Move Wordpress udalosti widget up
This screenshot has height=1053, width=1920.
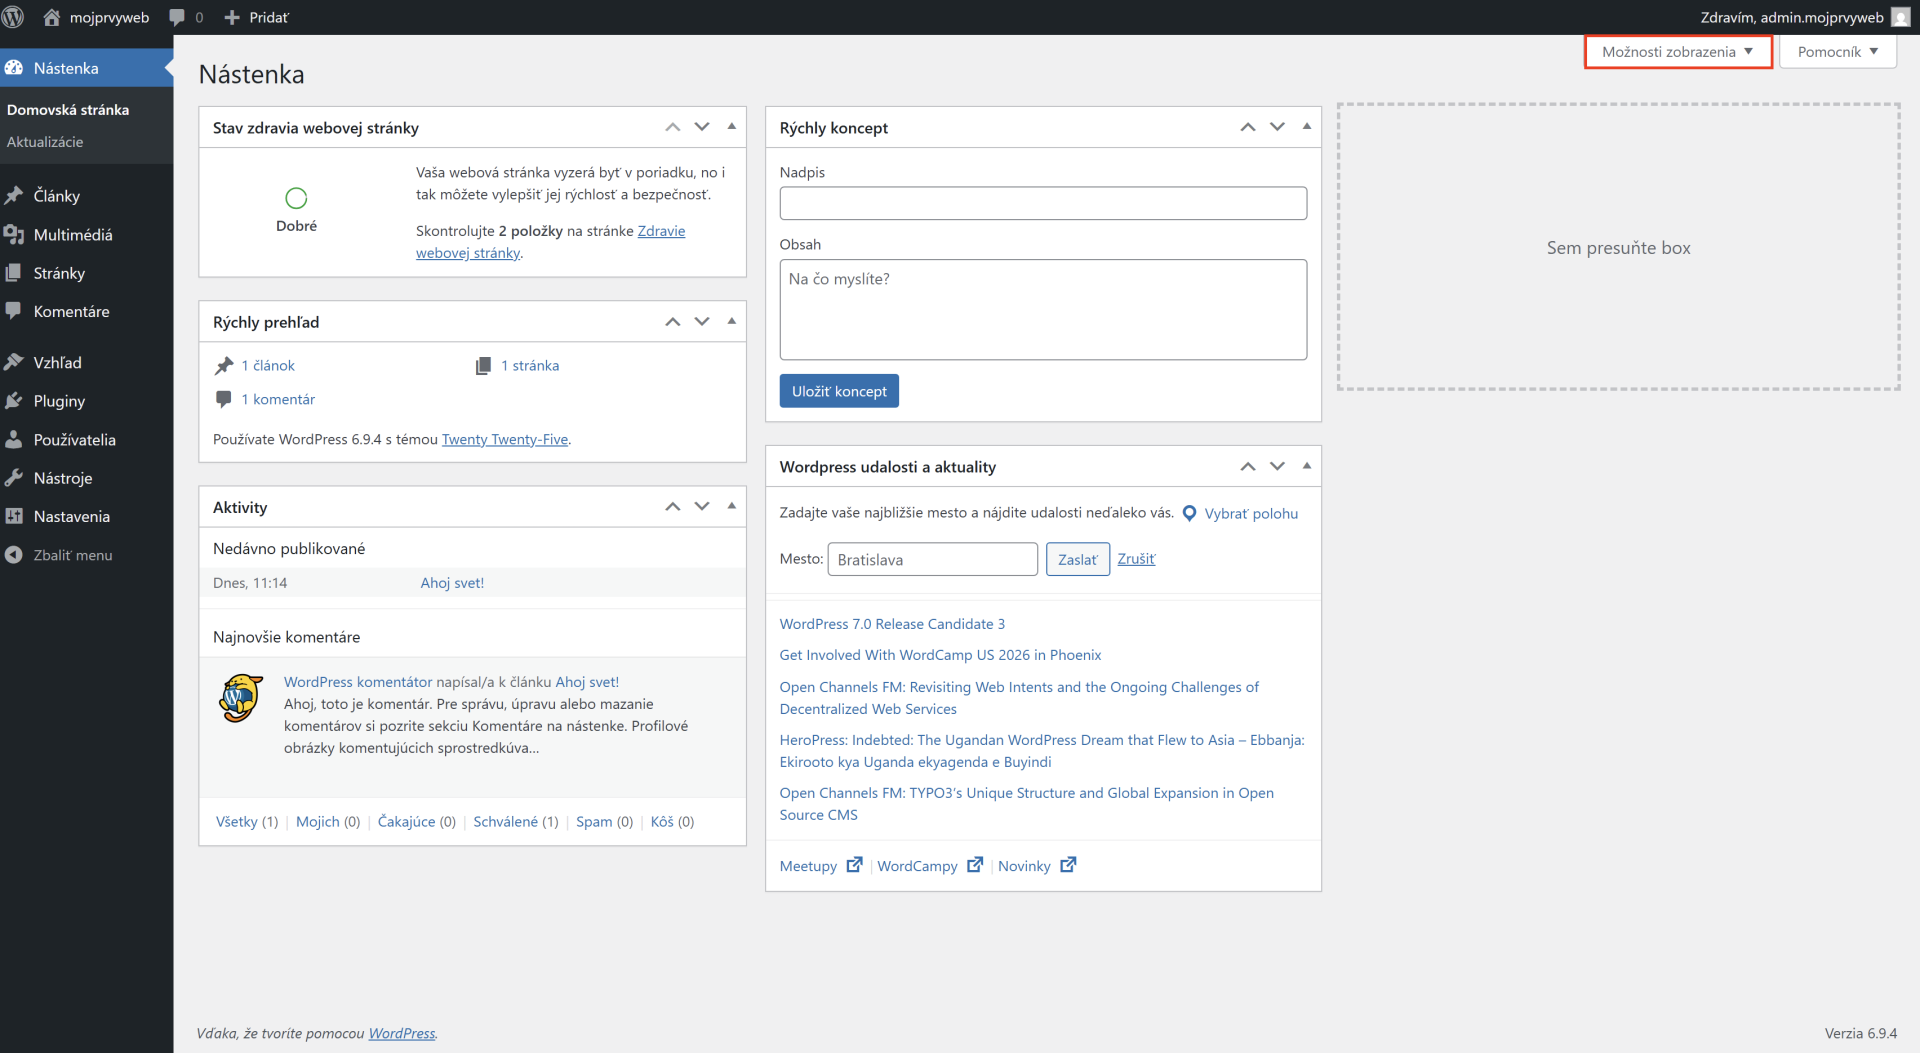[1248, 467]
